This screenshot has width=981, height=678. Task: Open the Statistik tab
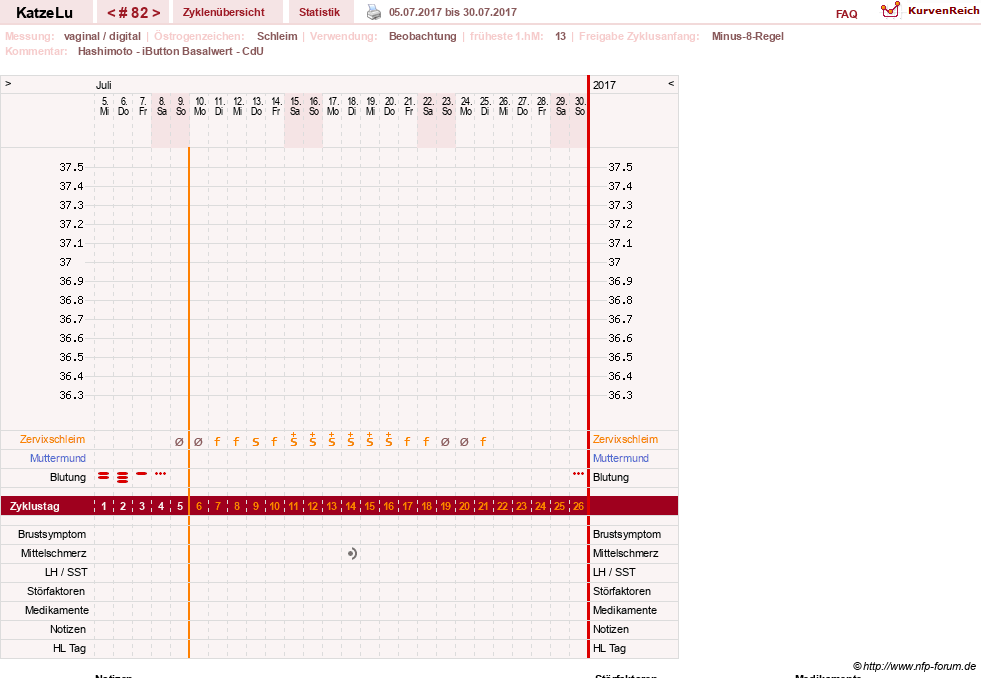(x=319, y=12)
